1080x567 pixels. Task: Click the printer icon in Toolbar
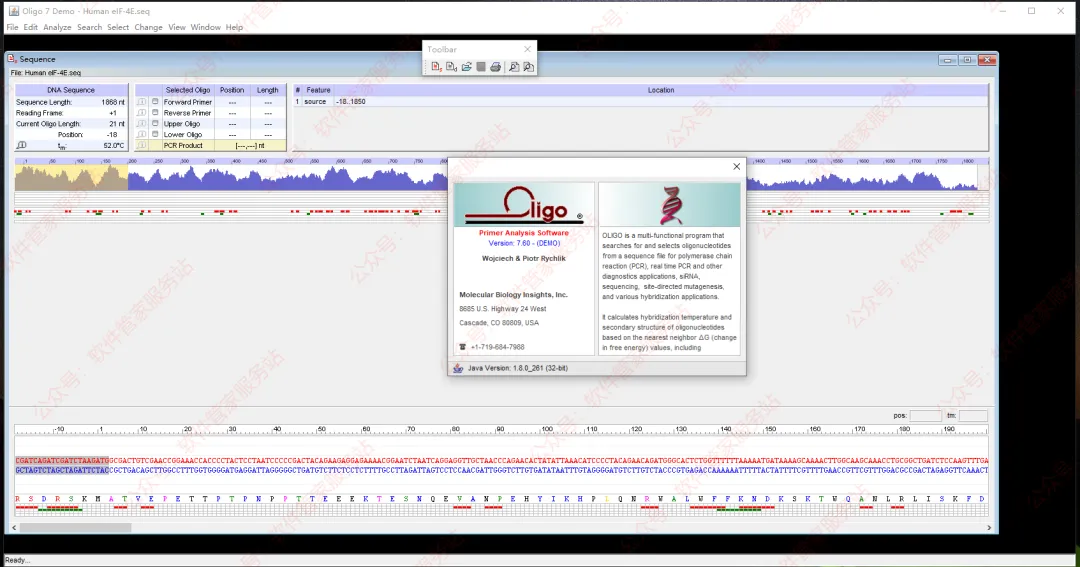pyautogui.click(x=495, y=67)
